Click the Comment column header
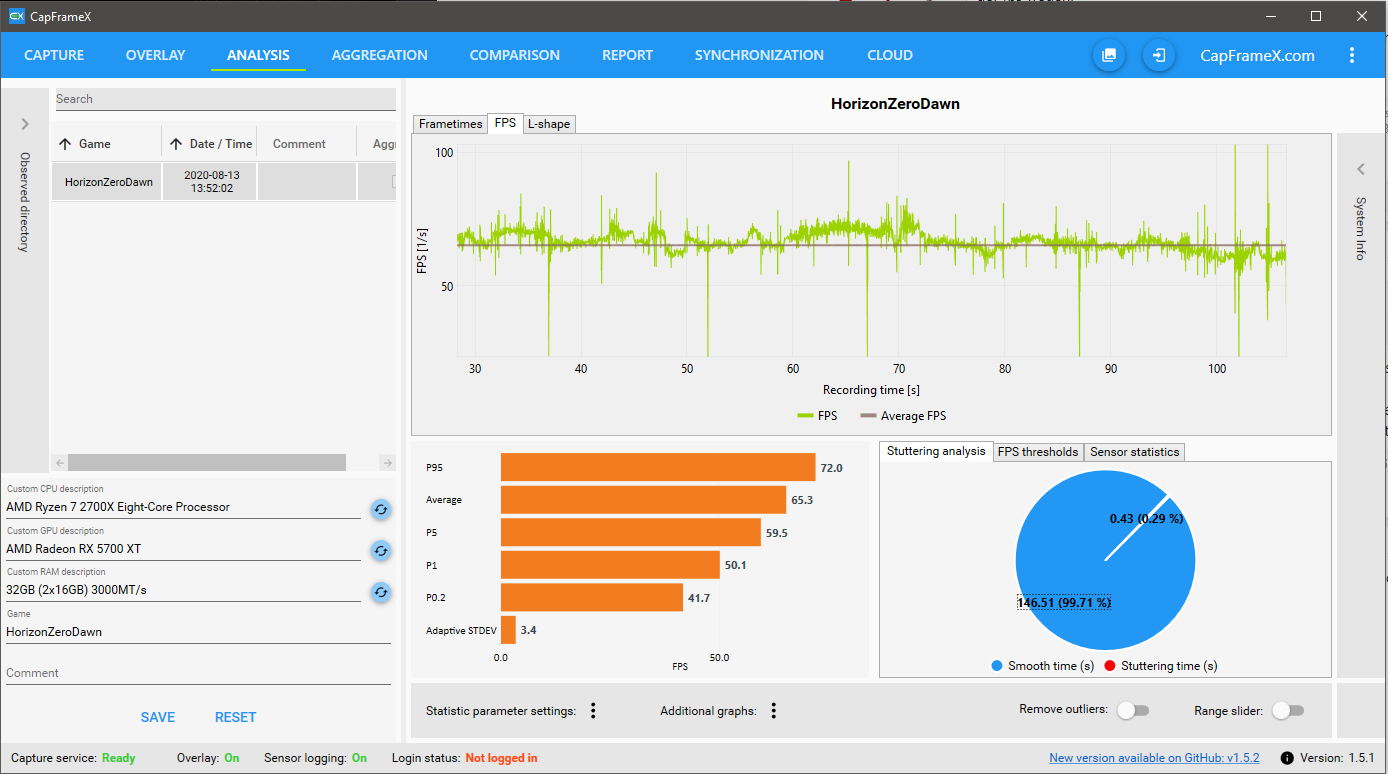The width and height of the screenshot is (1388, 774). (x=299, y=144)
